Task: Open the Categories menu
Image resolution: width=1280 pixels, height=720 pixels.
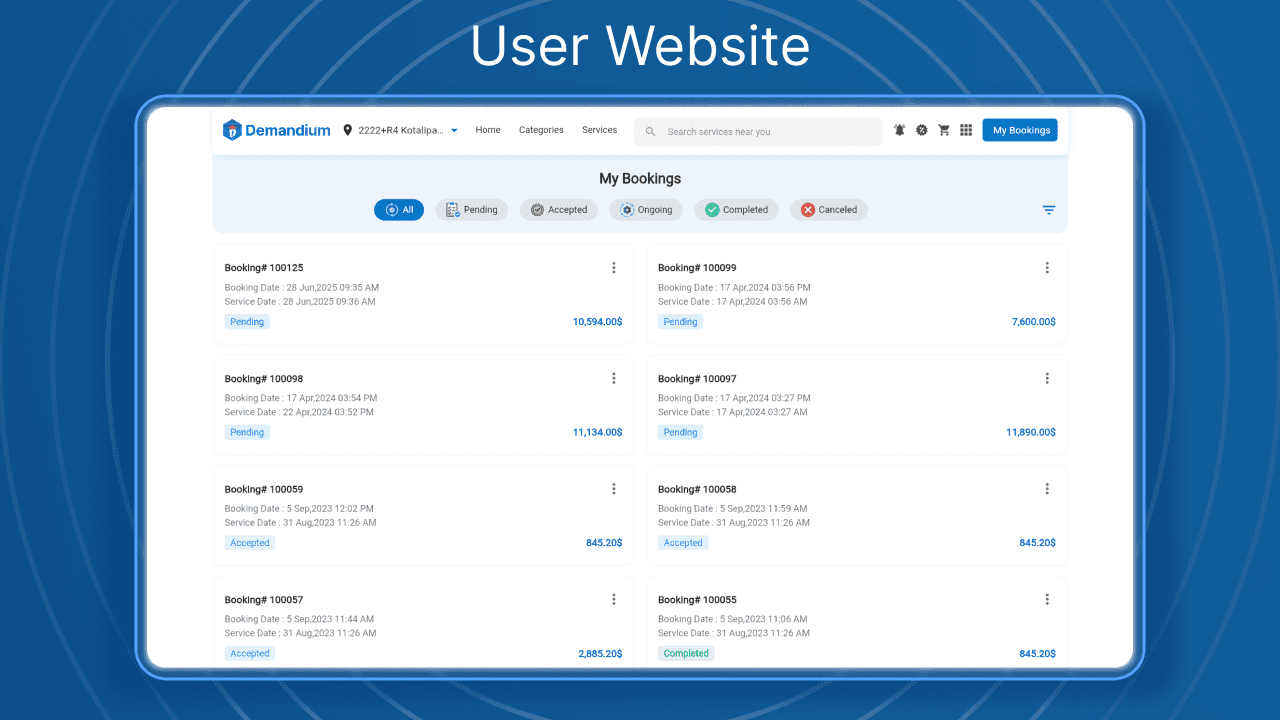Action: click(x=541, y=130)
